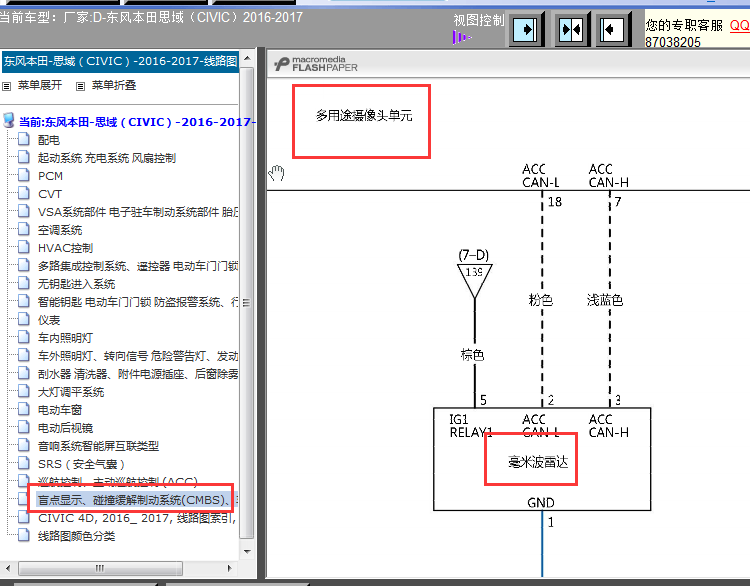Click the 棕色 wire color label
This screenshot has height=586, width=750.
pyautogui.click(x=472, y=355)
